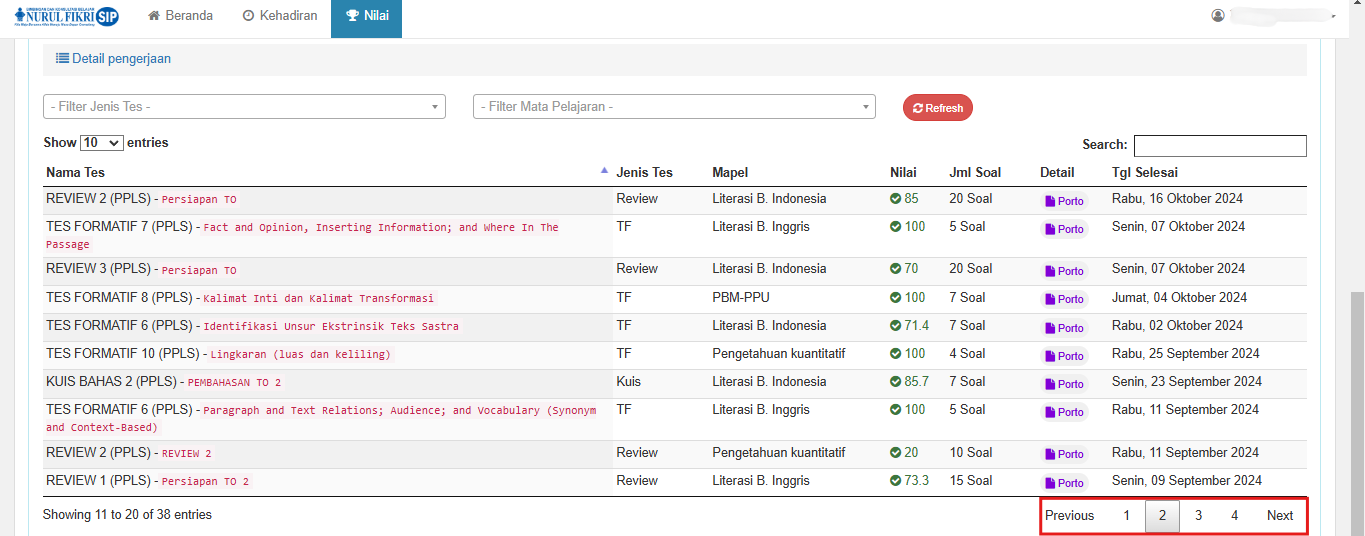Sort the table by Nilai column header
This screenshot has width=1365, height=536.
point(903,172)
